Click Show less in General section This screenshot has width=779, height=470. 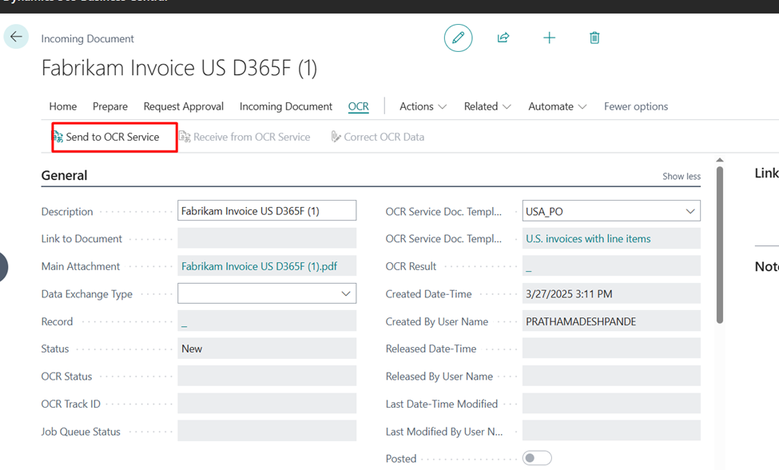coord(681,176)
